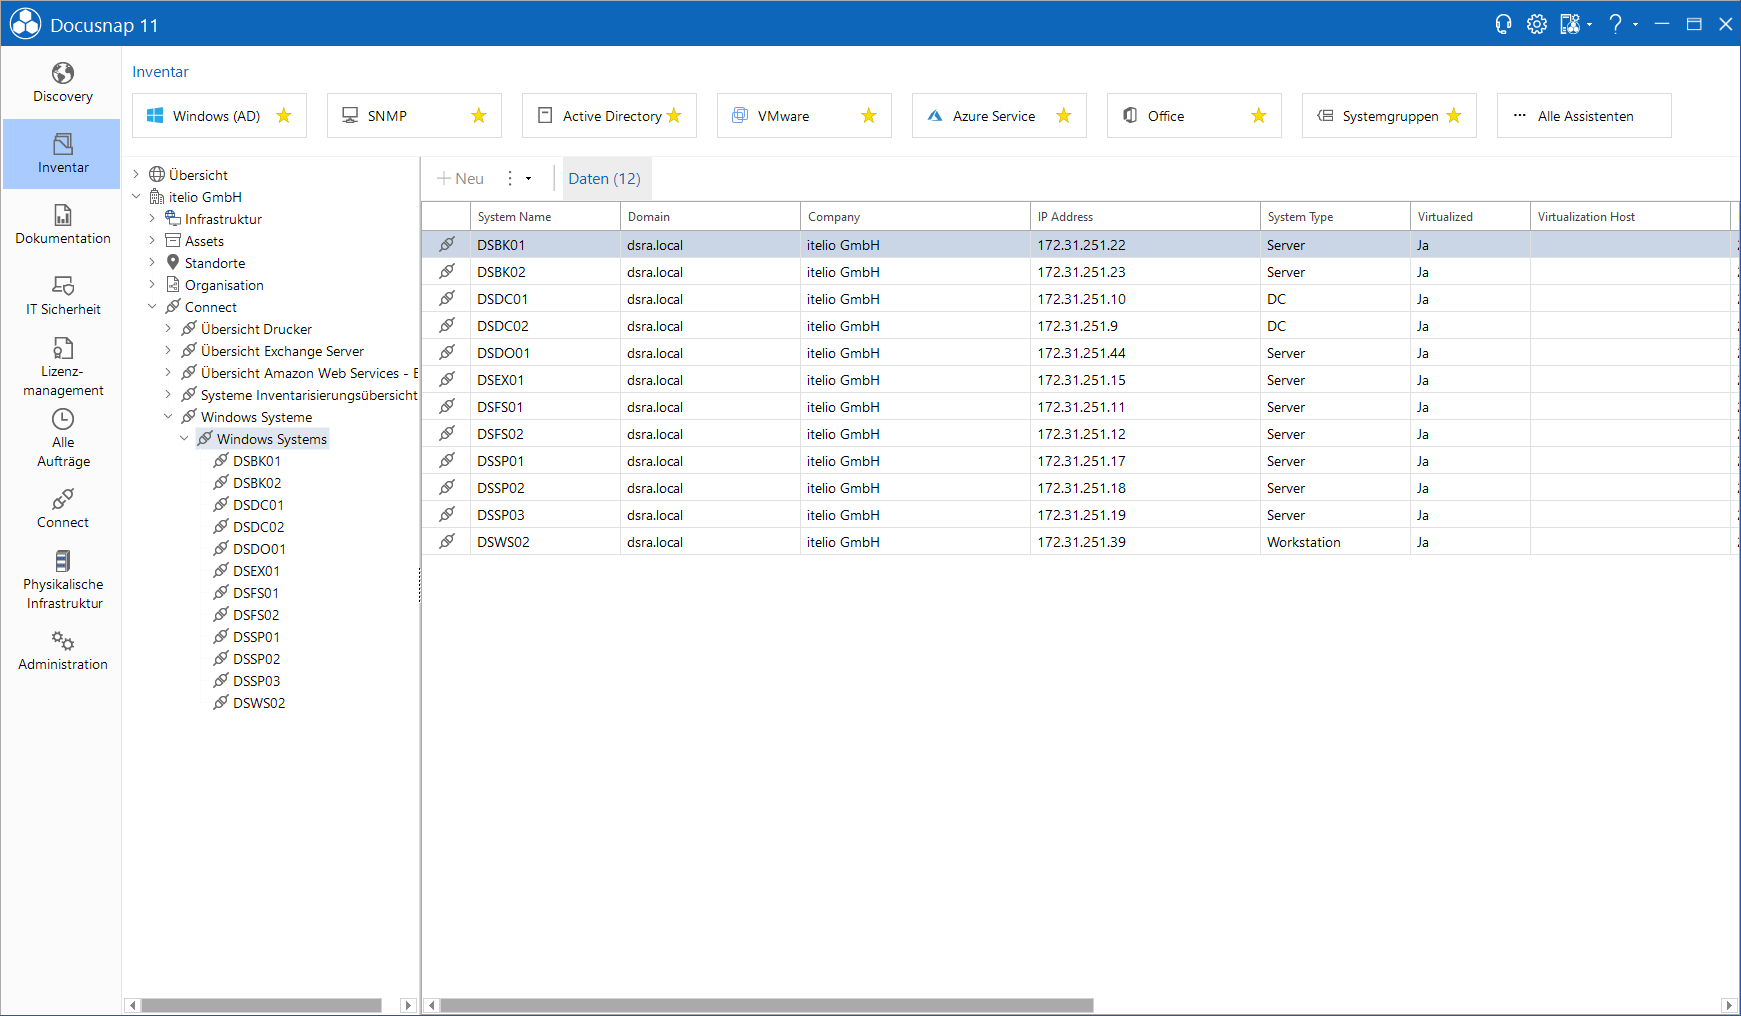1741x1016 pixels.
Task: Open the Administration section
Action: pos(63,651)
